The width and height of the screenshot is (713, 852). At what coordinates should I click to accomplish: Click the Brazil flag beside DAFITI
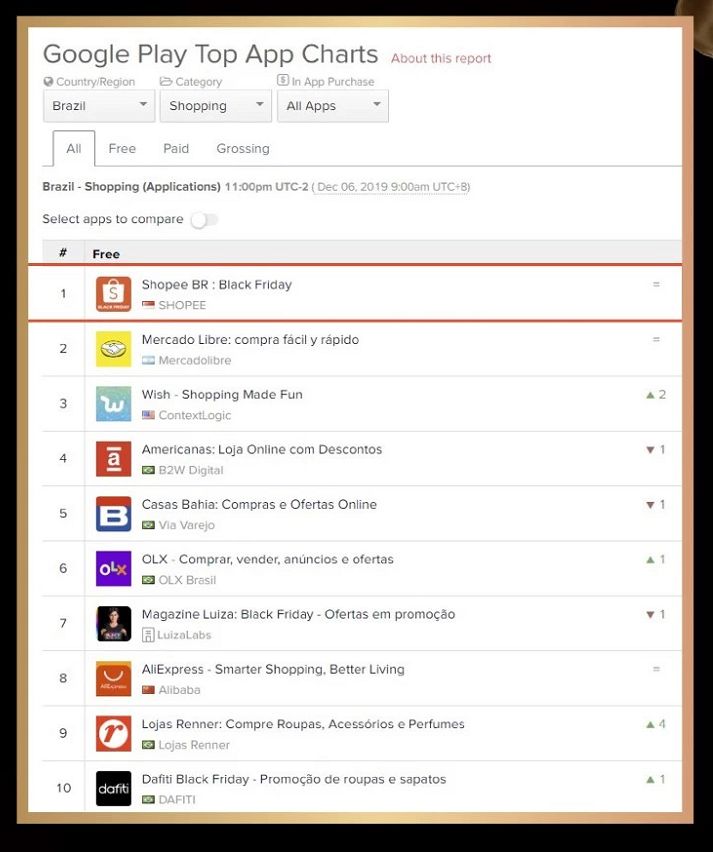(x=148, y=799)
